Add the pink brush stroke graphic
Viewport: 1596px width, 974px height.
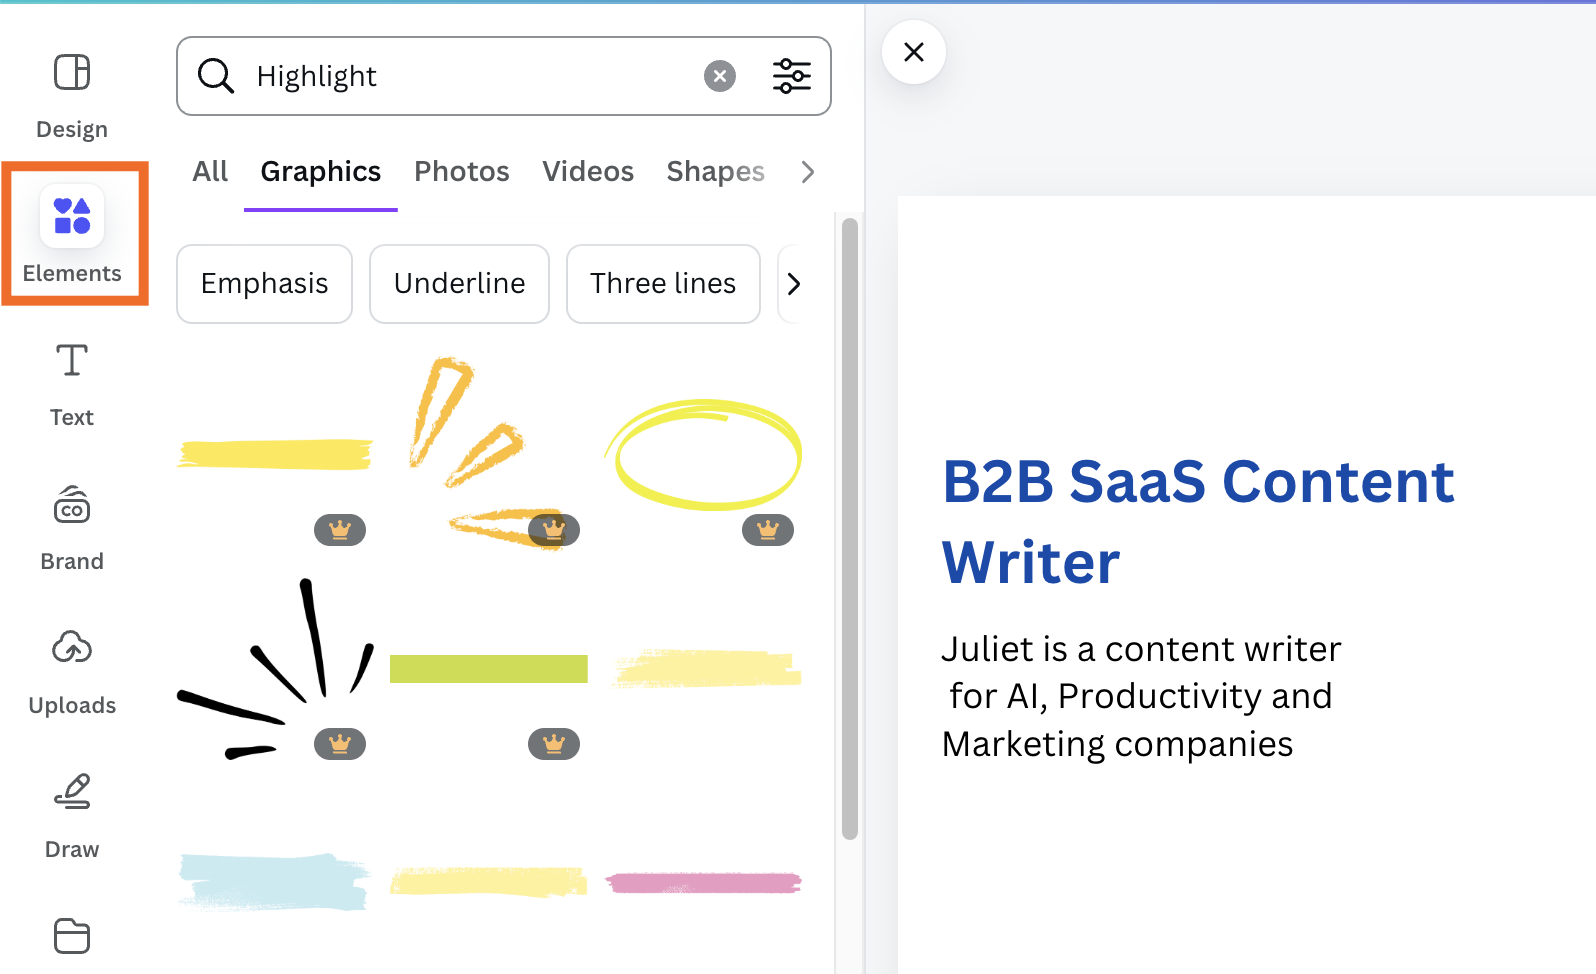click(x=704, y=882)
